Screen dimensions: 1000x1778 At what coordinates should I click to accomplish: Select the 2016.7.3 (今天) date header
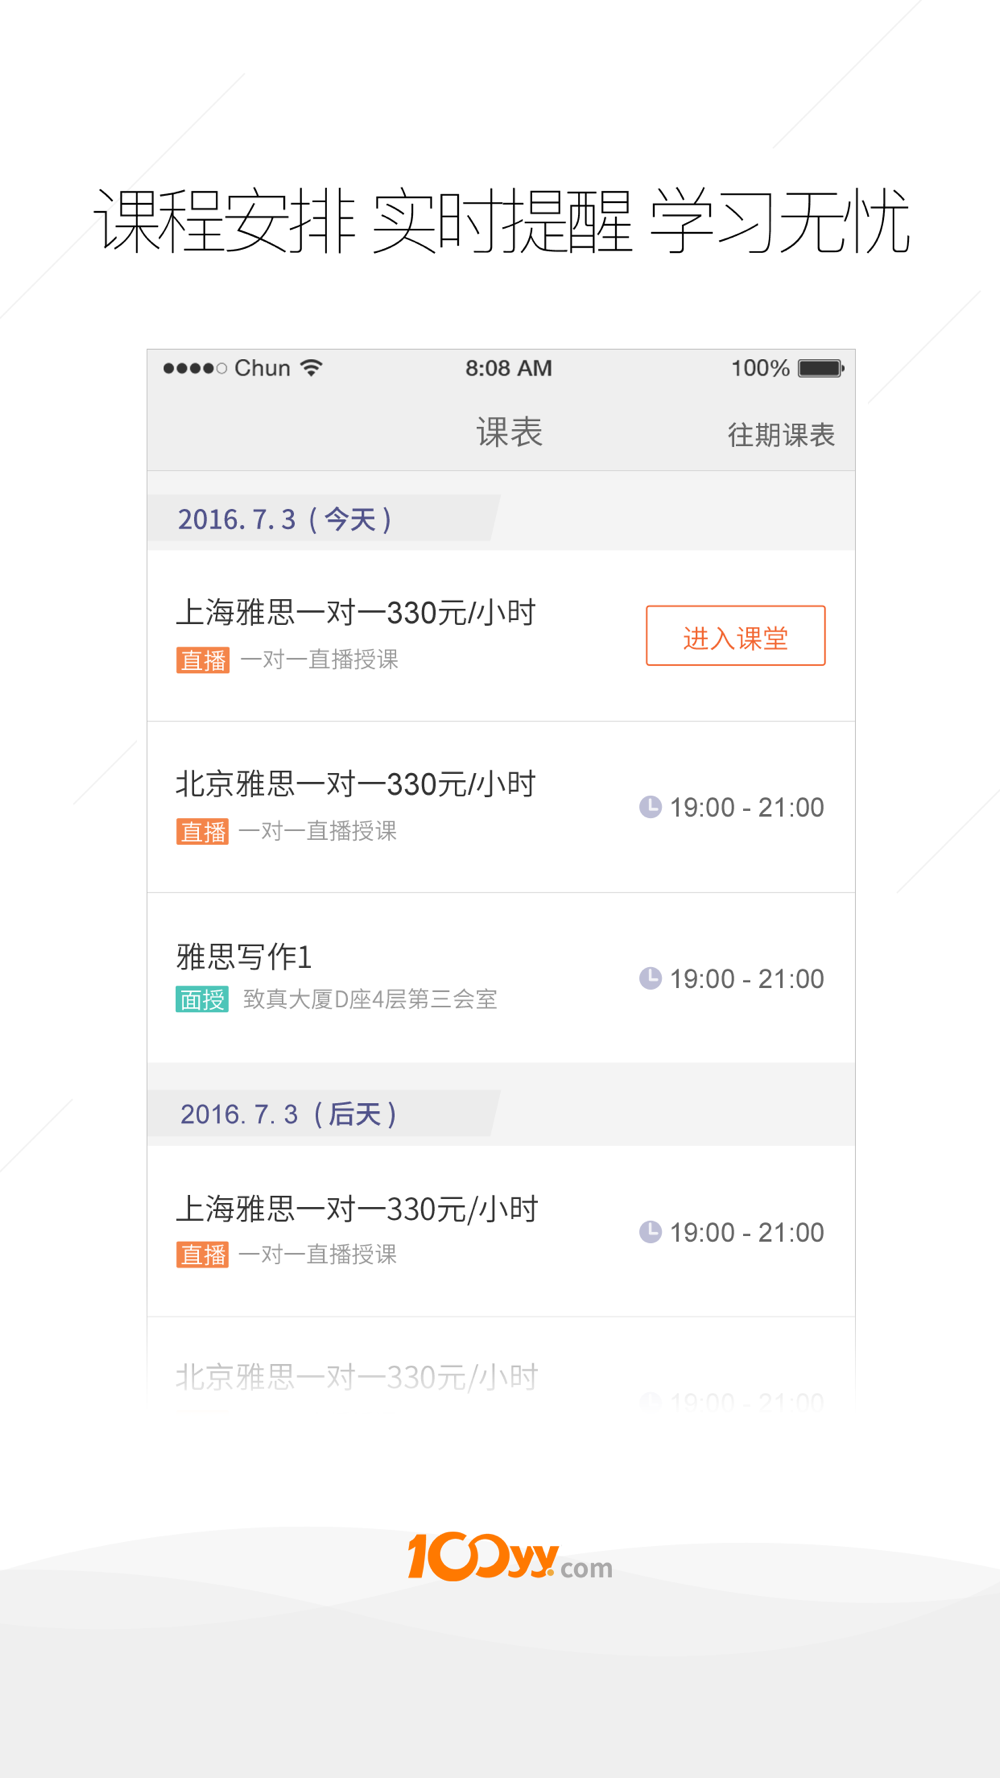coord(285,519)
